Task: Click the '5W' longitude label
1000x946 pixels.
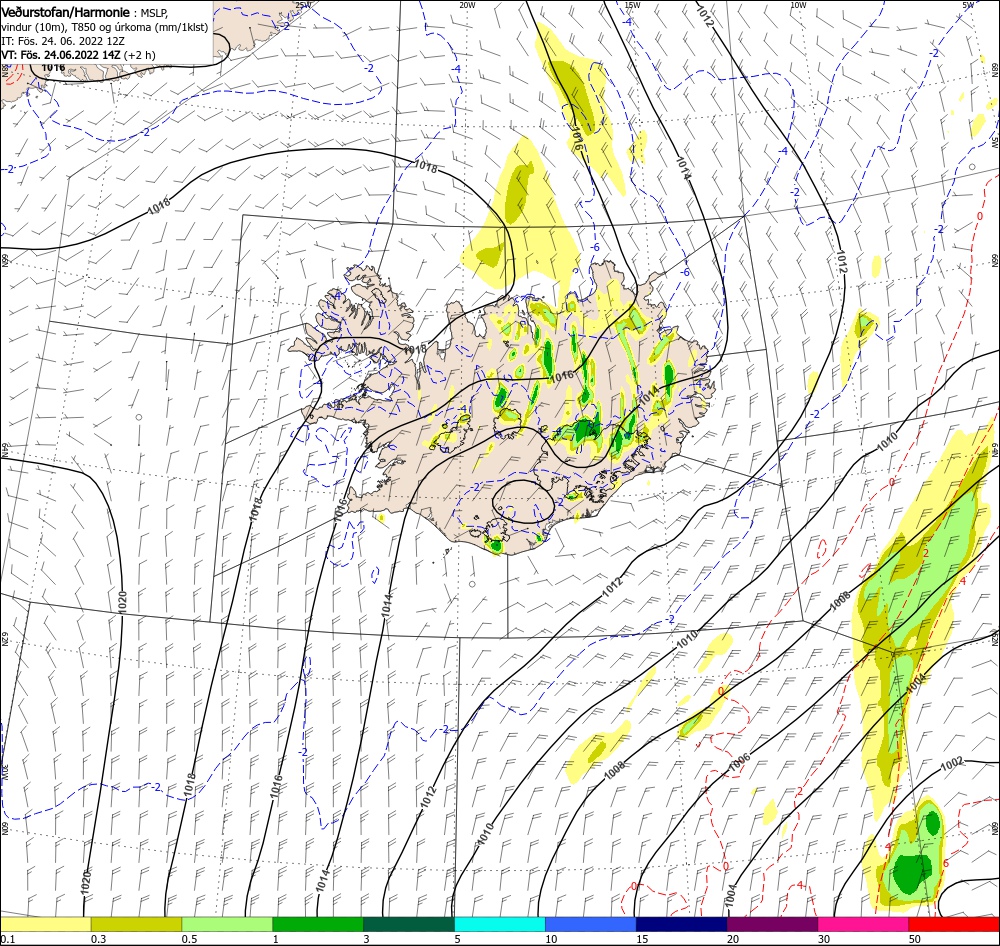Action: pyautogui.click(x=967, y=5)
